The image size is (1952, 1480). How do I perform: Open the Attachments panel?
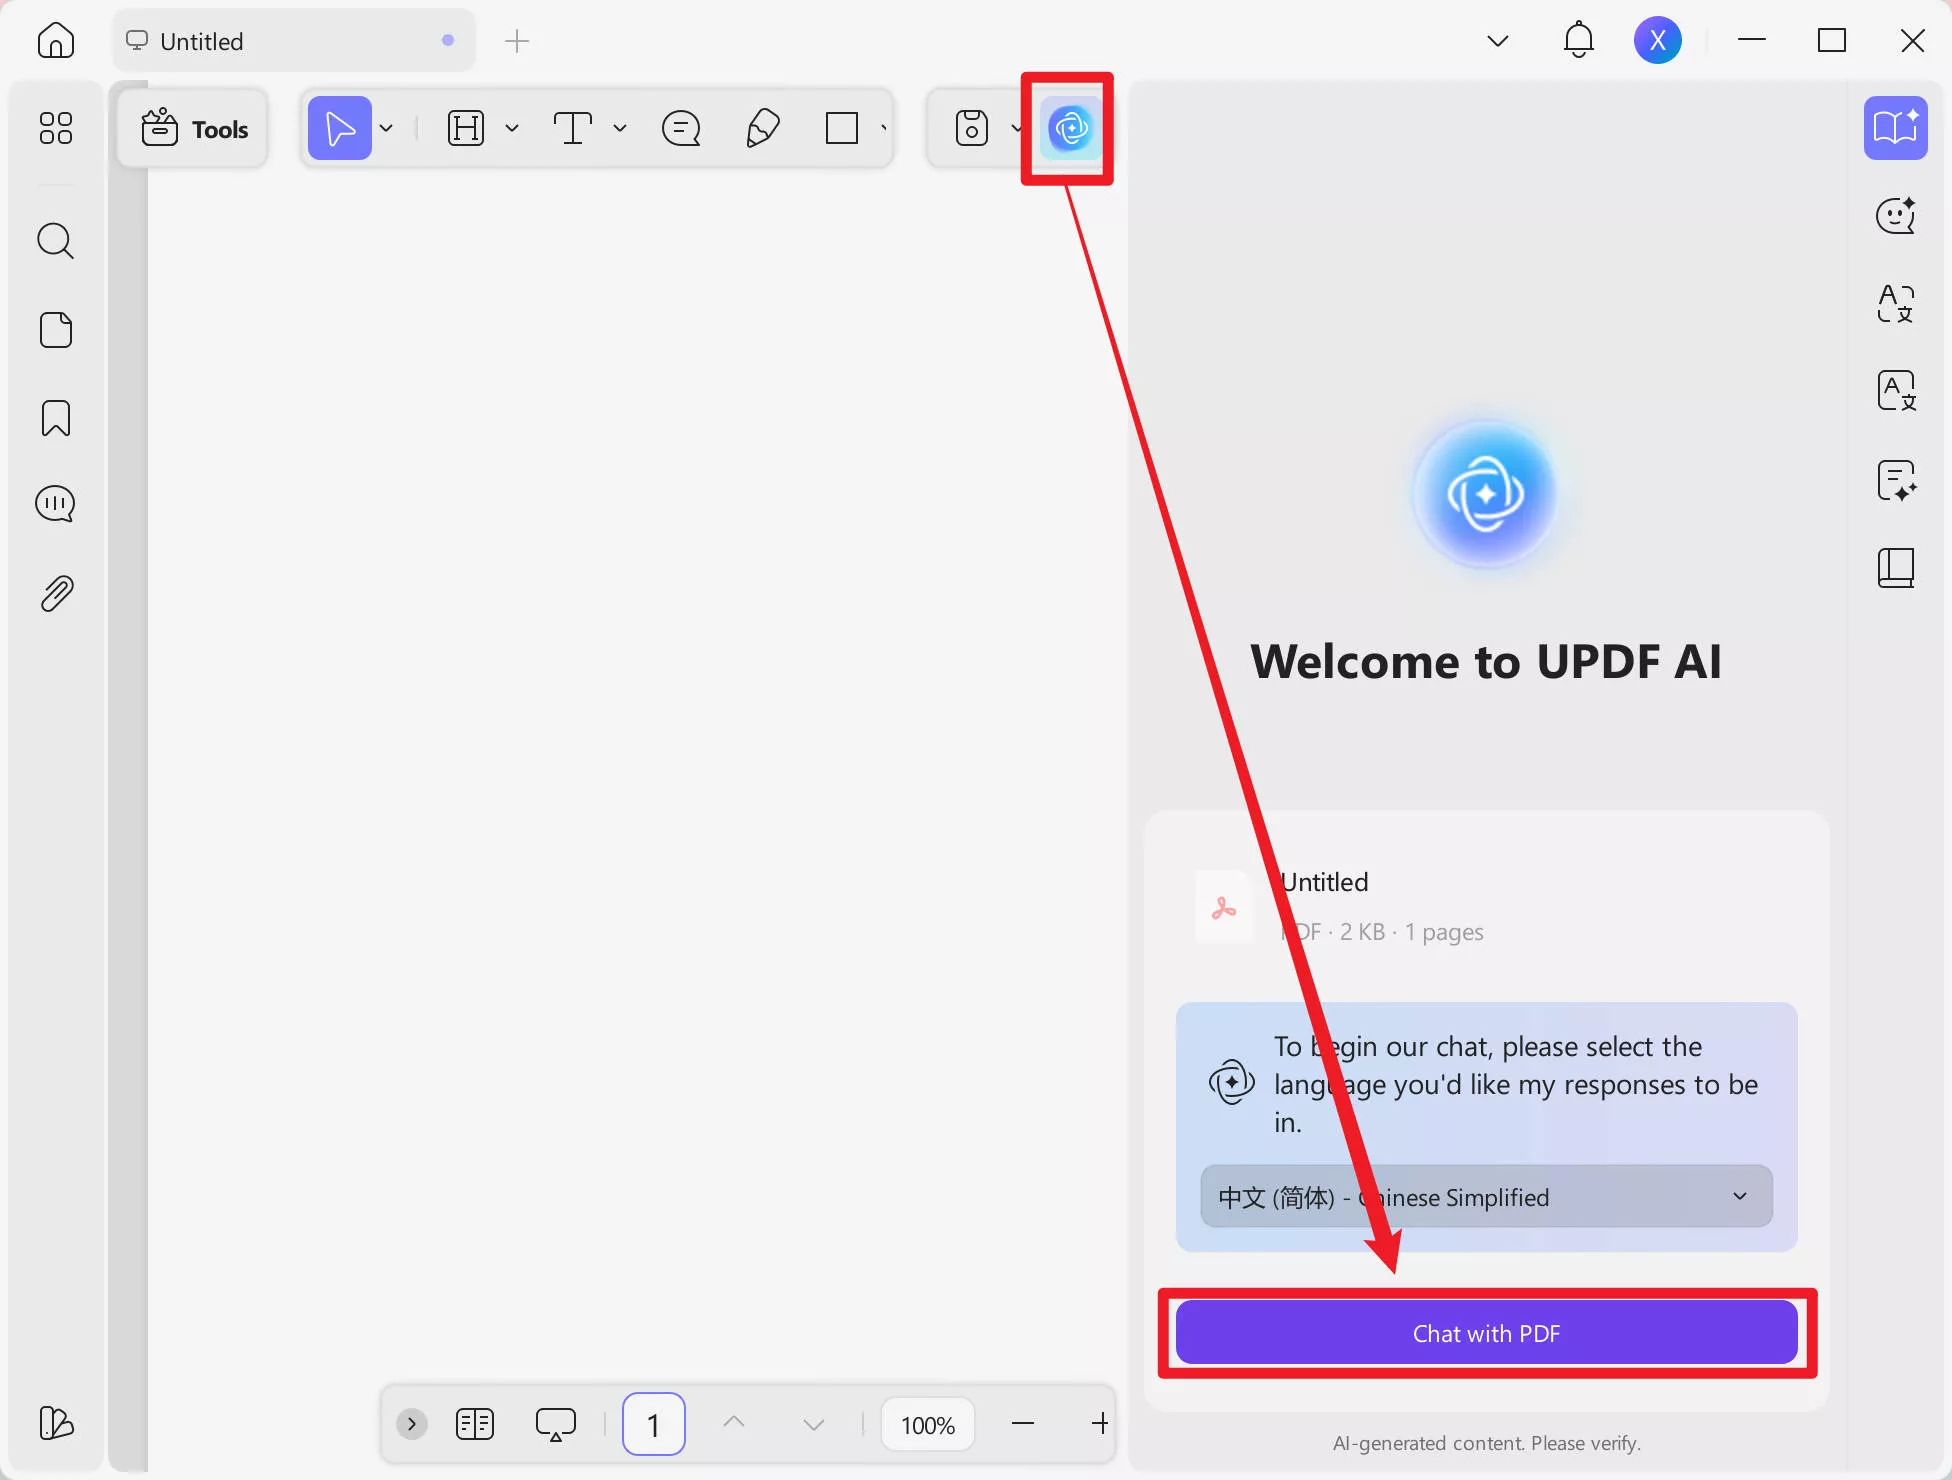coord(56,591)
